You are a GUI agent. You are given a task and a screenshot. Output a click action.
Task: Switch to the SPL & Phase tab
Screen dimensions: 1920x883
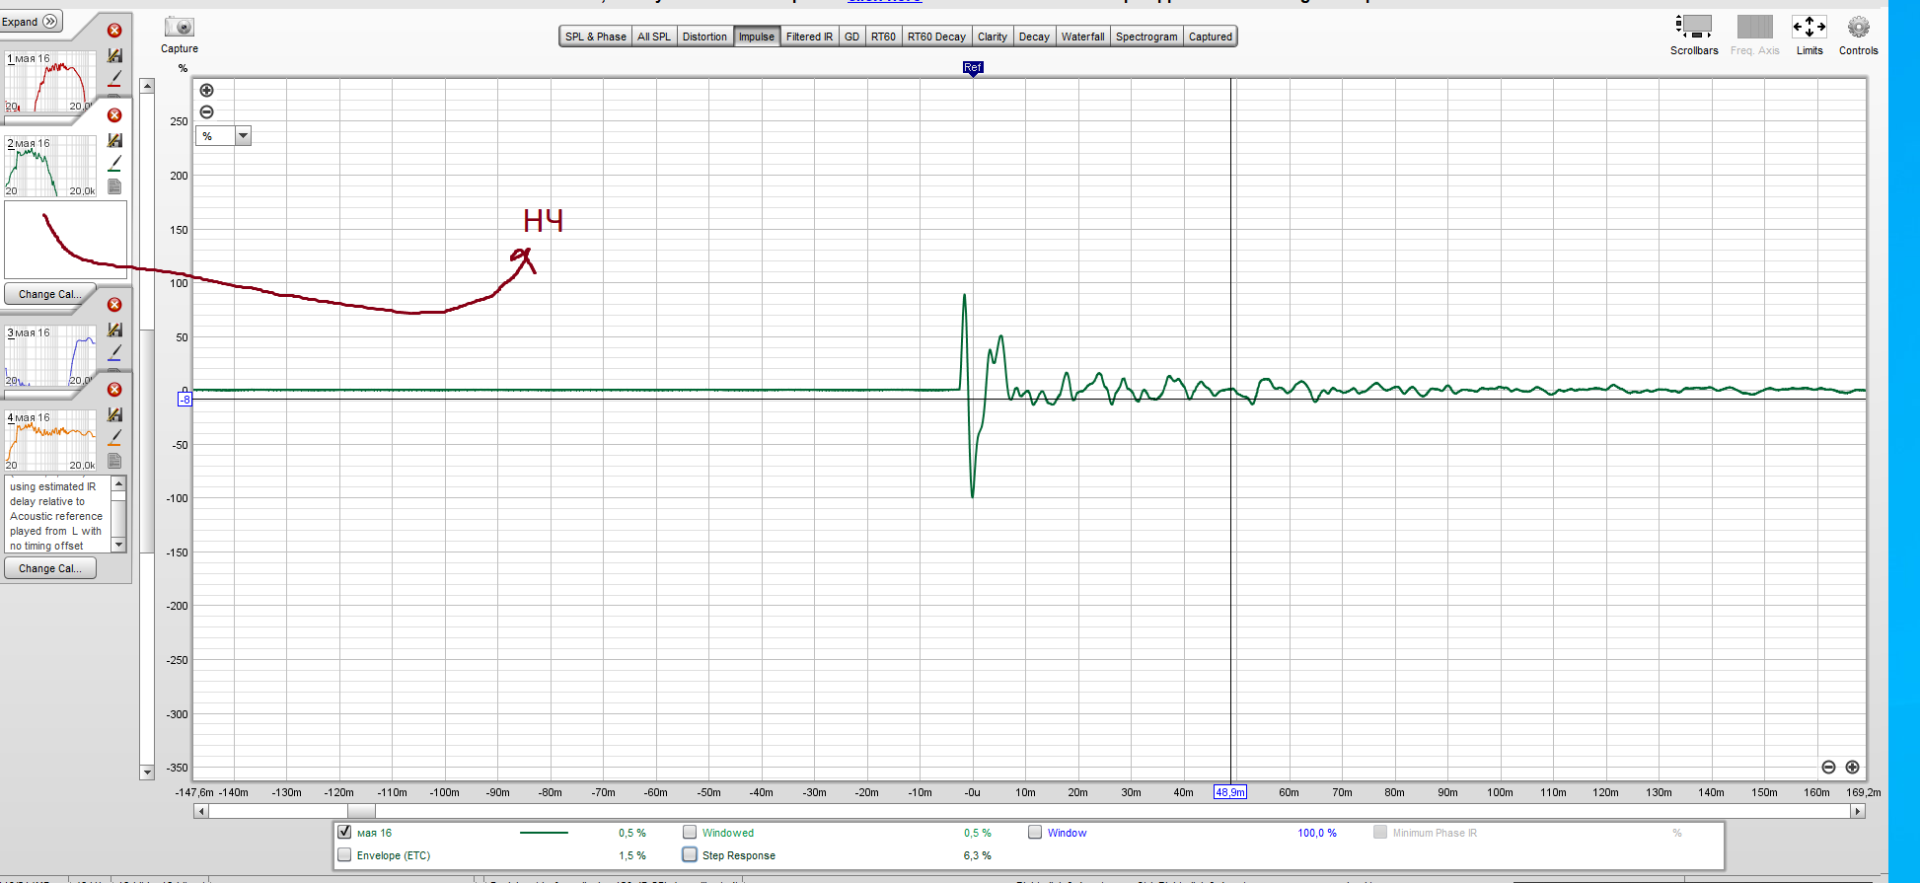click(595, 37)
